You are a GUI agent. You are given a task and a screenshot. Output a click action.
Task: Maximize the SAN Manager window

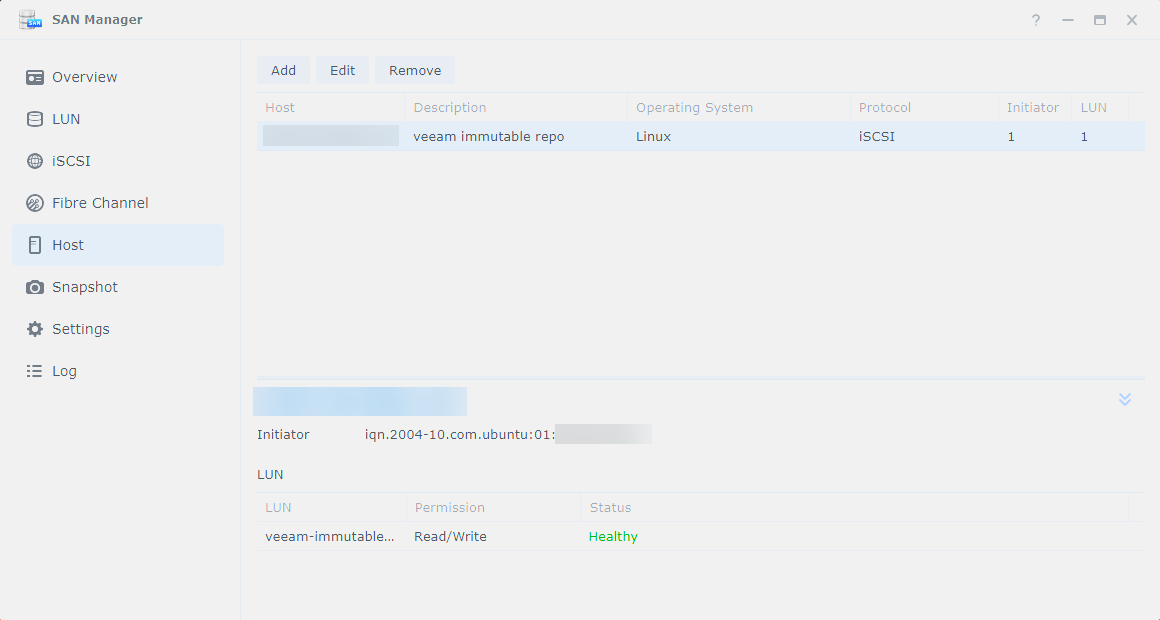click(x=1100, y=21)
